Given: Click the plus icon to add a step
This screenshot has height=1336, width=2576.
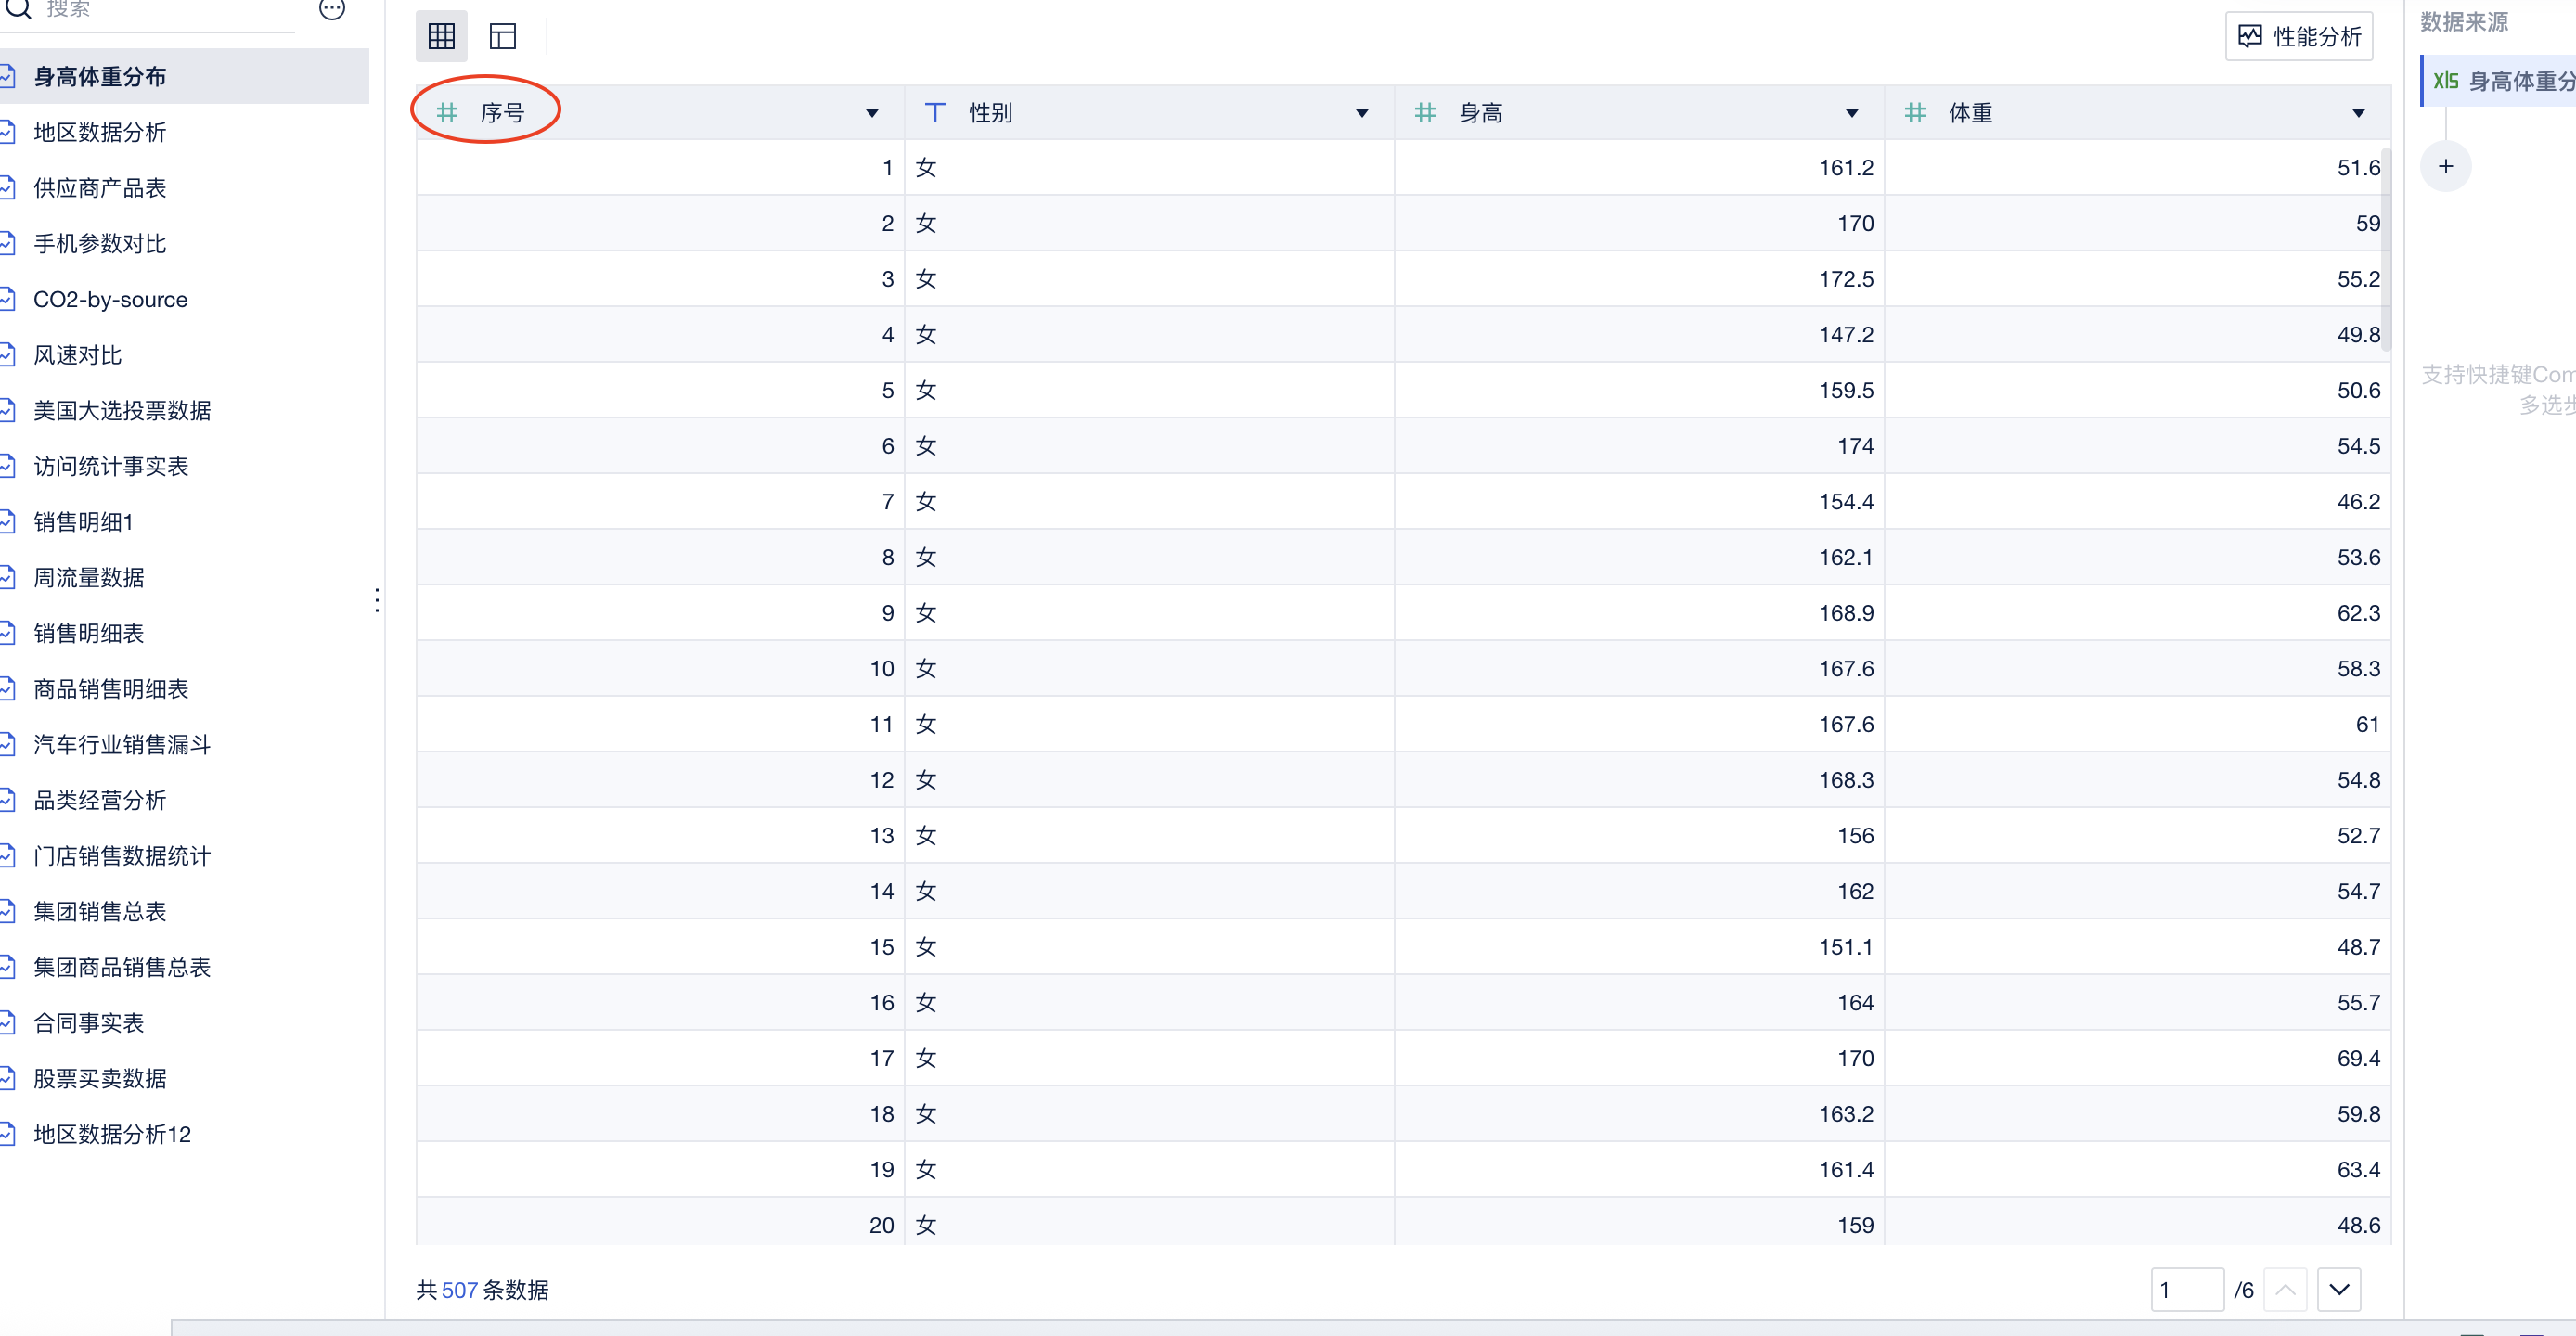Looking at the screenshot, I should click(x=2445, y=167).
